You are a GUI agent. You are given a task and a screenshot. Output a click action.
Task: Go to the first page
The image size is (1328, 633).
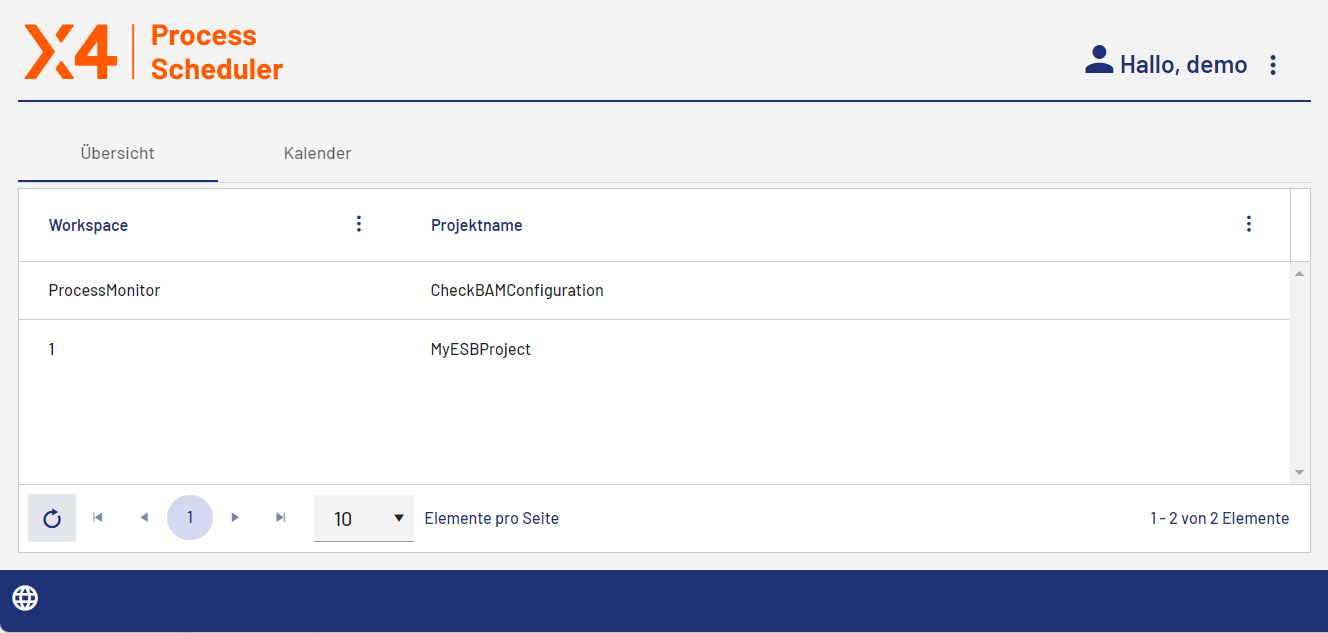98,518
